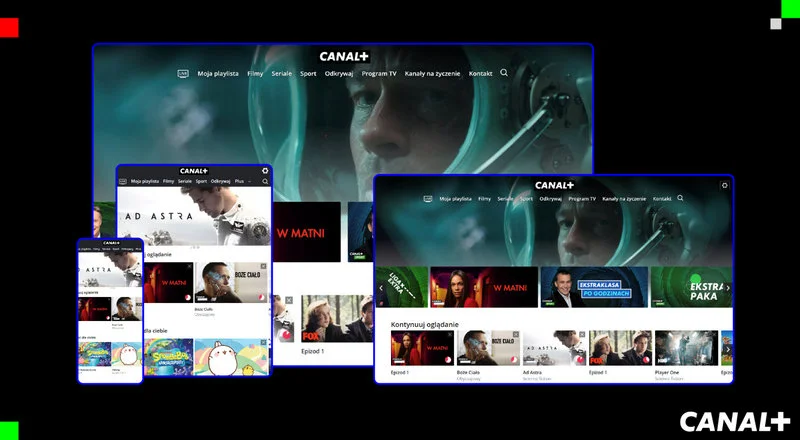Open live TV icon on right-hand screen
Viewport: 800px width, 440px height.
tap(428, 199)
